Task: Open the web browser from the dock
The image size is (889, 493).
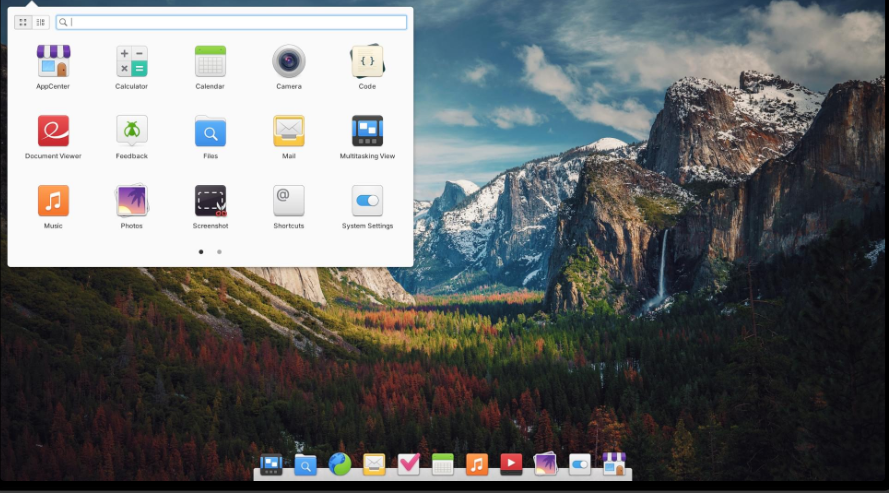Action: pyautogui.click(x=340, y=464)
